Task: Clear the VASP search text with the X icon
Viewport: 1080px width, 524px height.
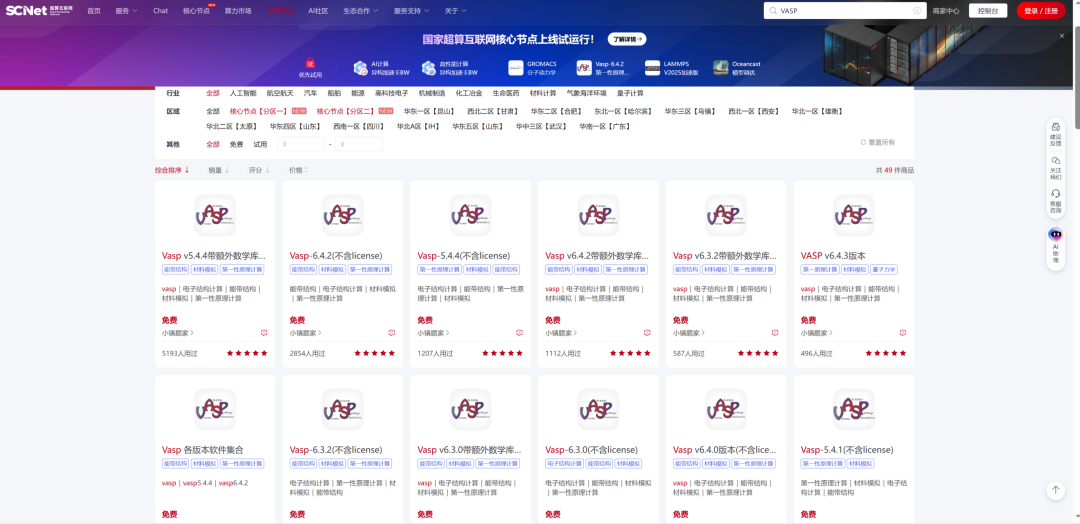Action: [x=917, y=10]
